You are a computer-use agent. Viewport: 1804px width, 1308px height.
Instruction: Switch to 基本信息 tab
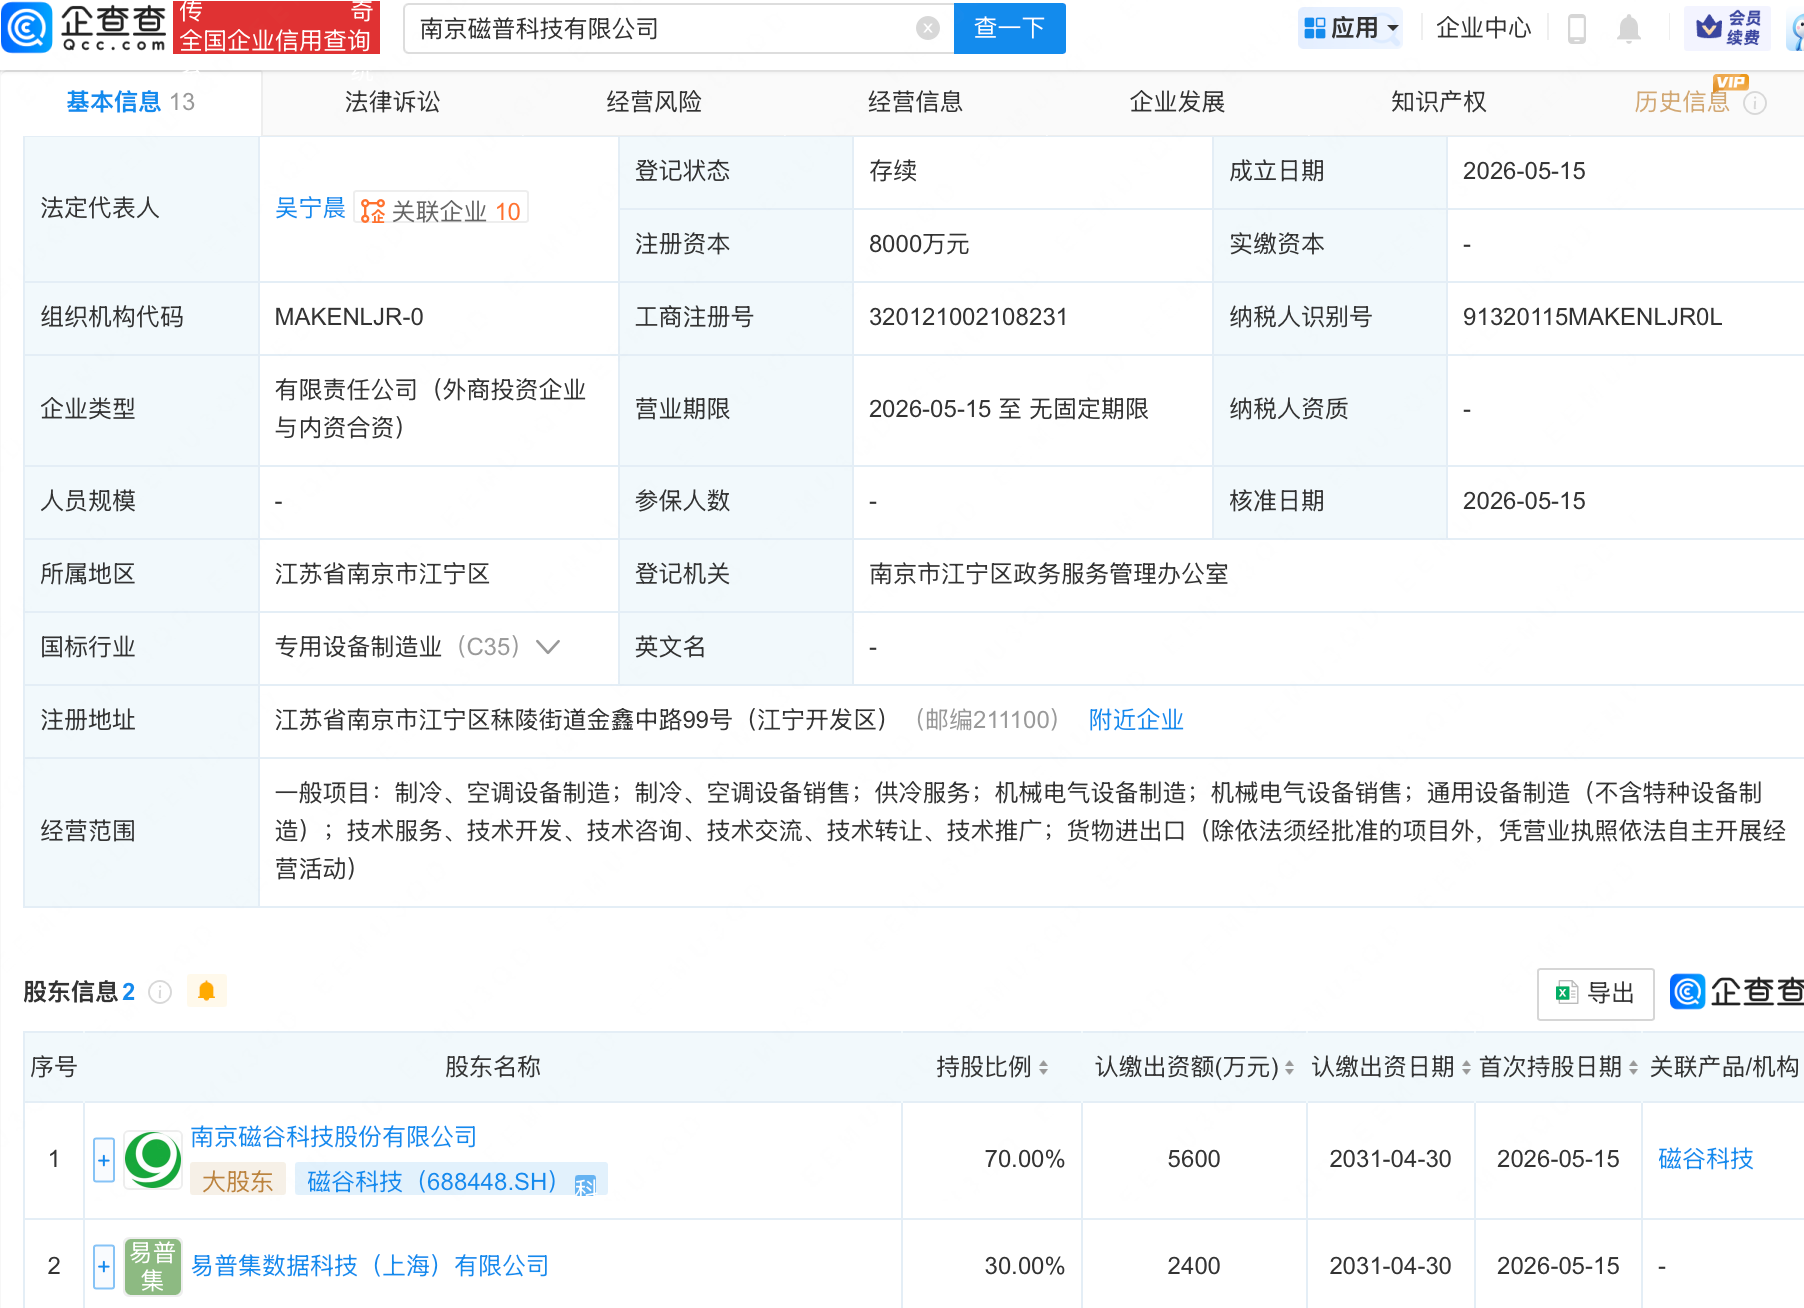130,102
